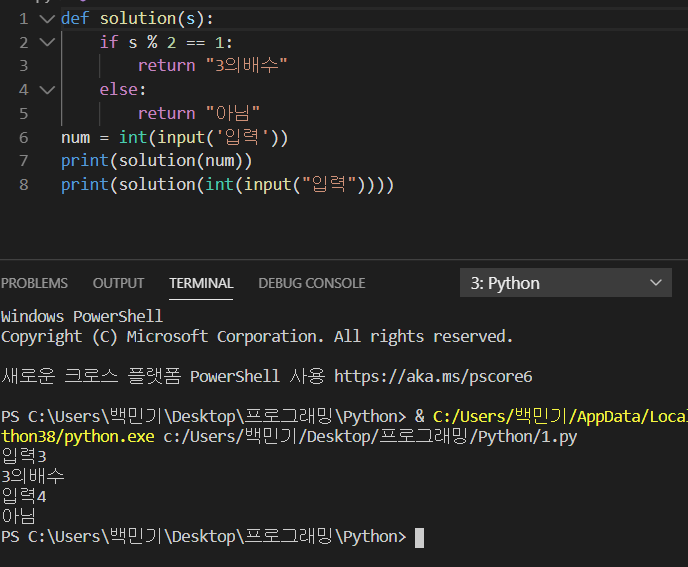Image resolution: width=688 pixels, height=567 pixels.
Task: Click the 'def' keyword on line 1
Action: point(75,18)
